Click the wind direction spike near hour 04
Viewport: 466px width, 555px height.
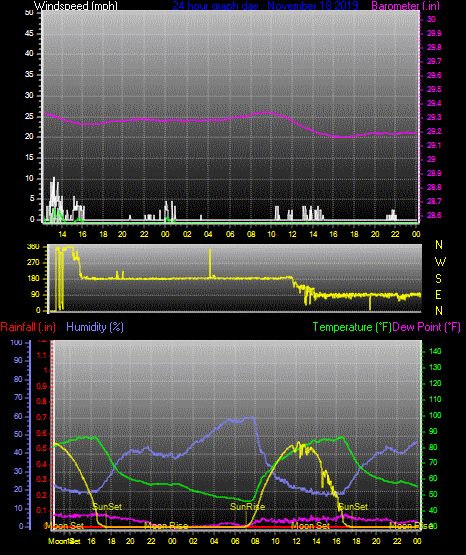coord(210,263)
